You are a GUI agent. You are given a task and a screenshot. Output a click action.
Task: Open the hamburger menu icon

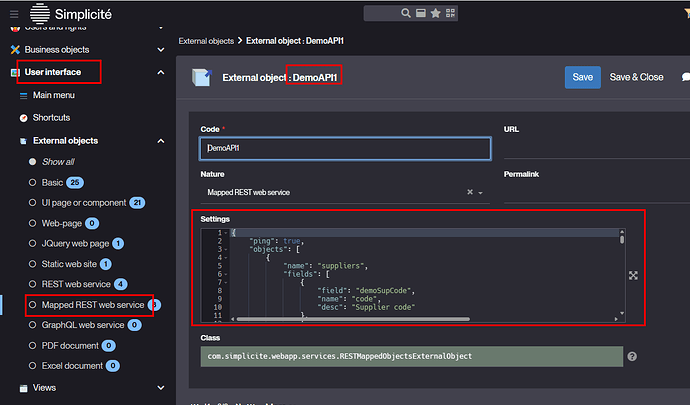pos(14,14)
